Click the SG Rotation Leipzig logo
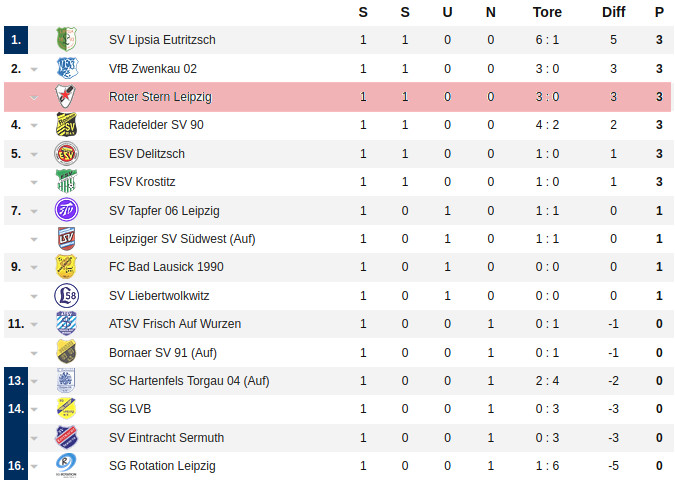 tap(66, 466)
